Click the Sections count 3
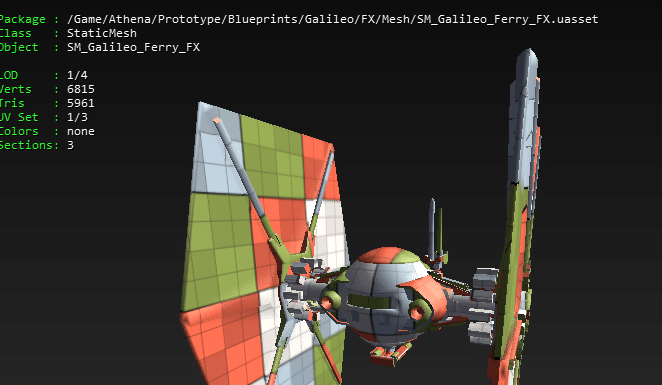The width and height of the screenshot is (662, 385). [x=70, y=145]
